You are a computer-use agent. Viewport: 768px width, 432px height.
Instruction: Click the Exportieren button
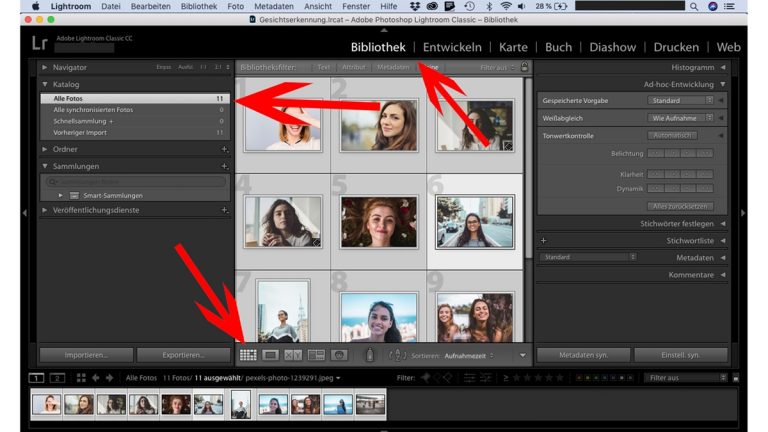[182, 355]
